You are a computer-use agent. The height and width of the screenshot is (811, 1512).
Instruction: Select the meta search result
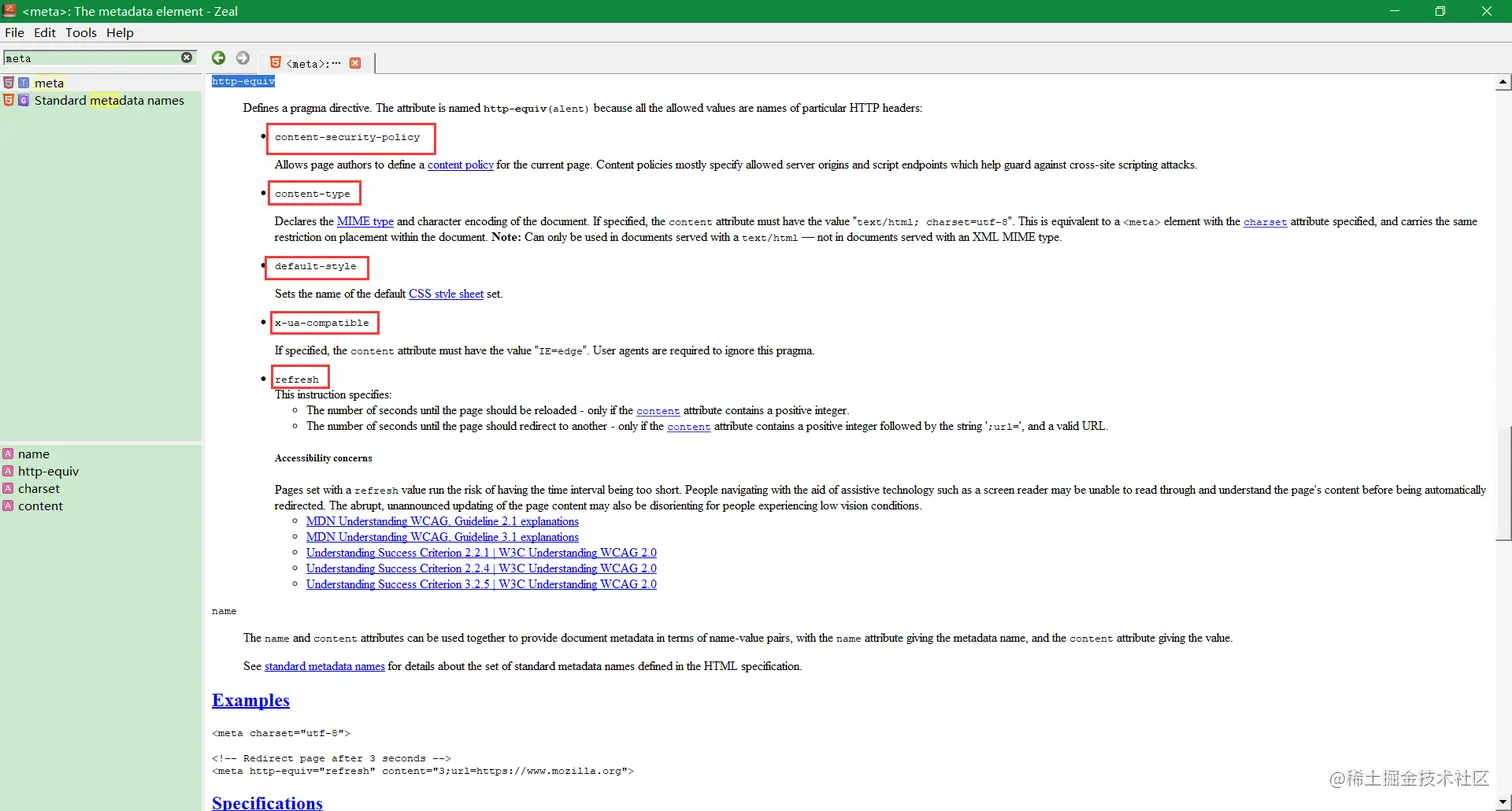pyautogui.click(x=100, y=83)
